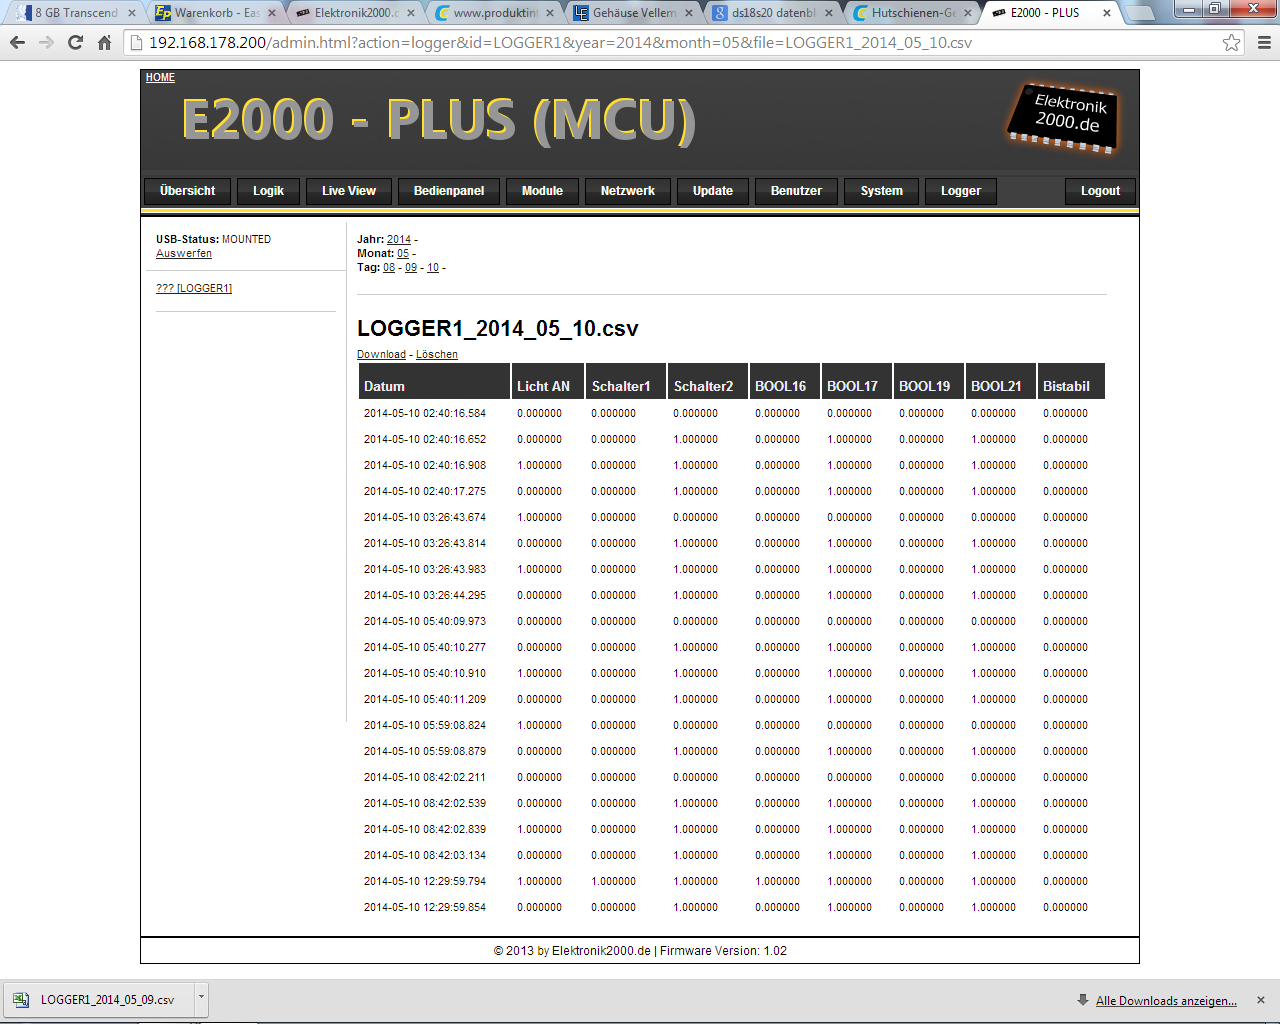Open dropdown arrow next to LOGGER1_2014_05_09.csv download
Image resolution: width=1280 pixels, height=1024 pixels.
[x=201, y=997]
